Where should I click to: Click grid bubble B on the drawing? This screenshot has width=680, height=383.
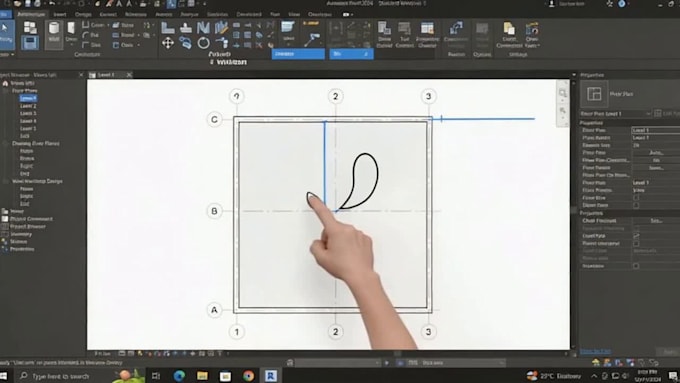(214, 211)
